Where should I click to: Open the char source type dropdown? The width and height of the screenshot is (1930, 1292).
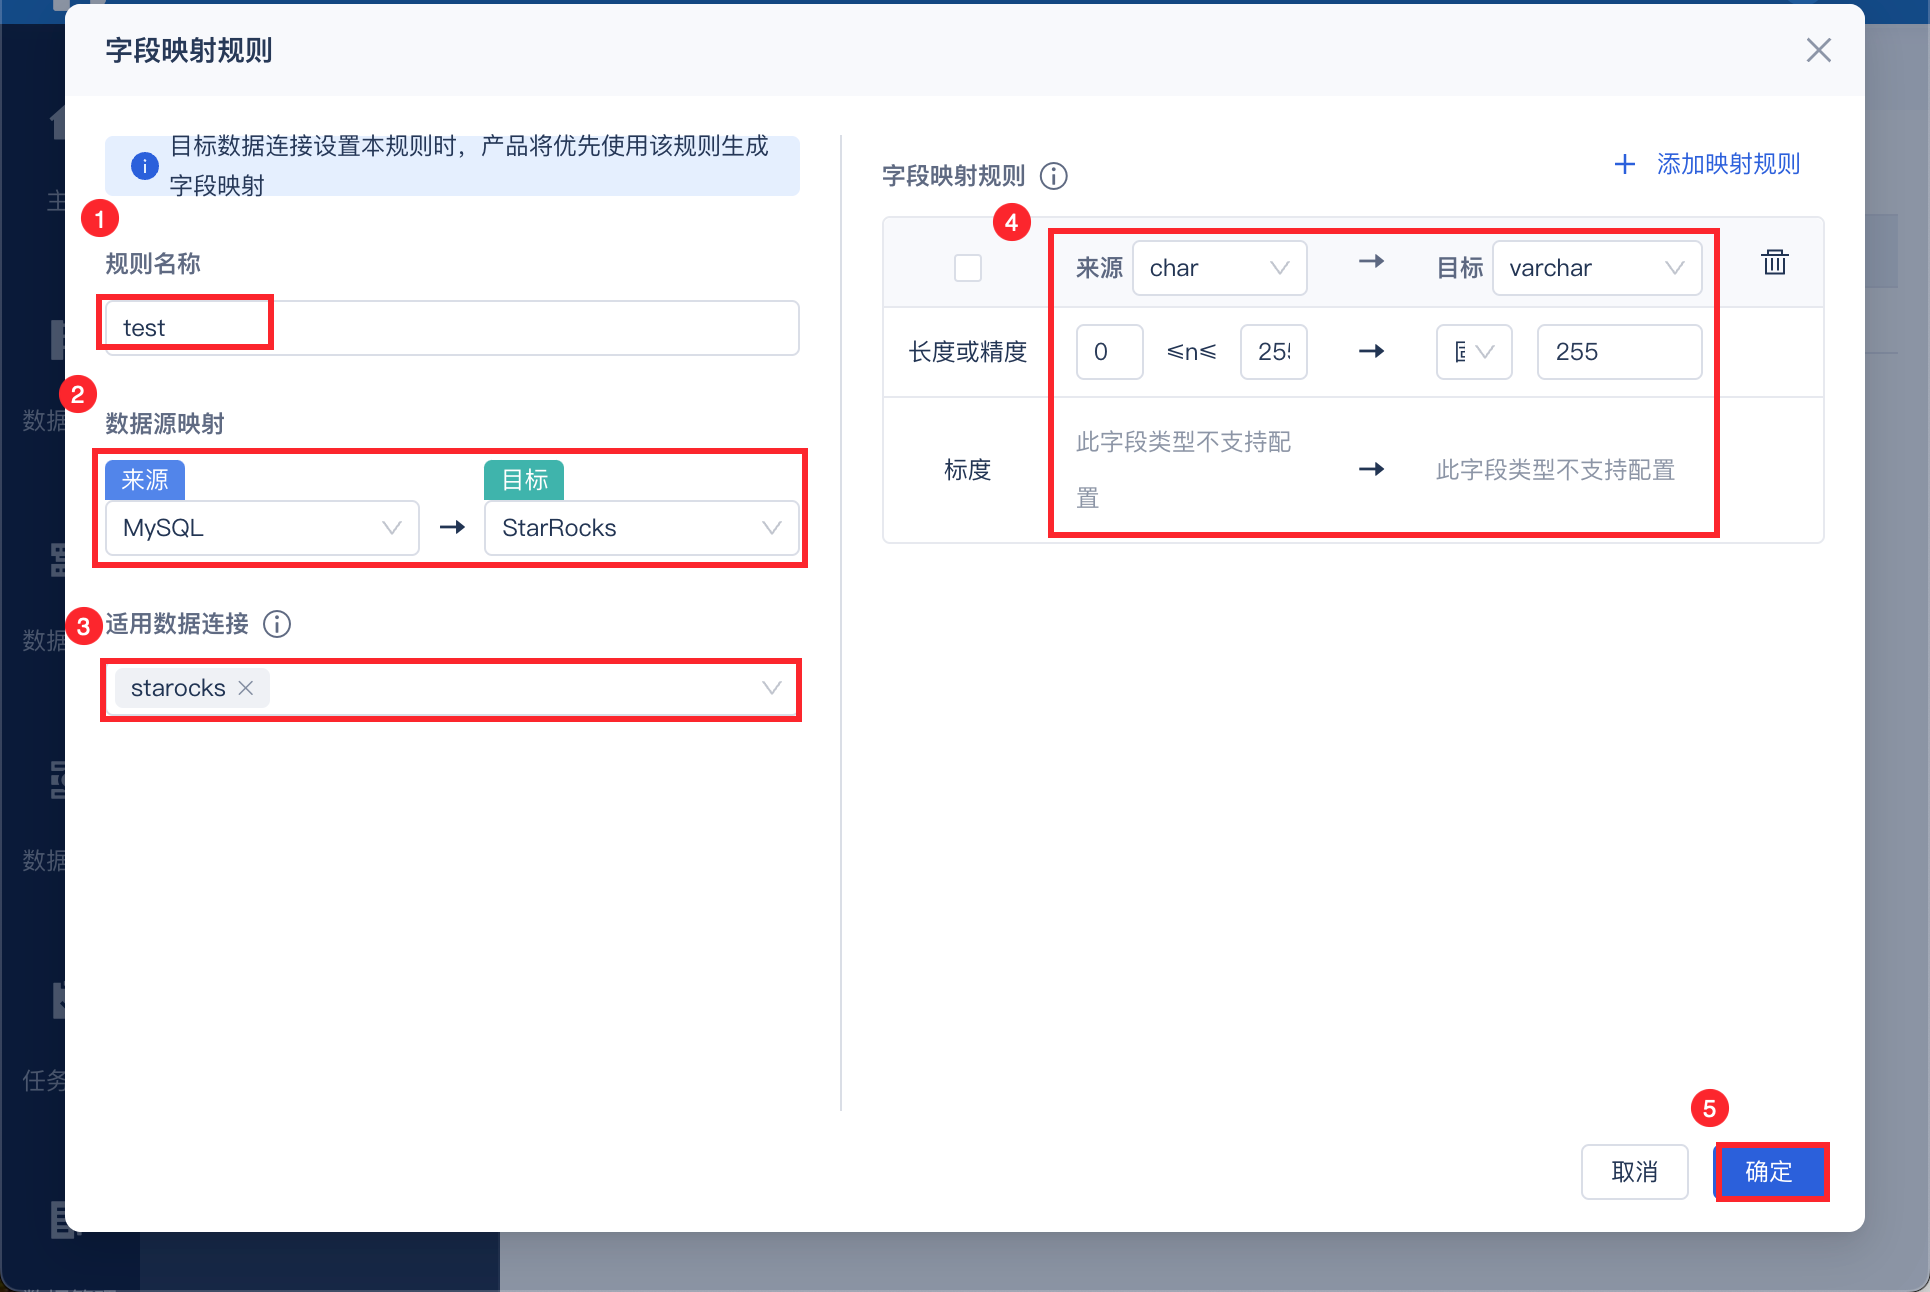(1218, 268)
